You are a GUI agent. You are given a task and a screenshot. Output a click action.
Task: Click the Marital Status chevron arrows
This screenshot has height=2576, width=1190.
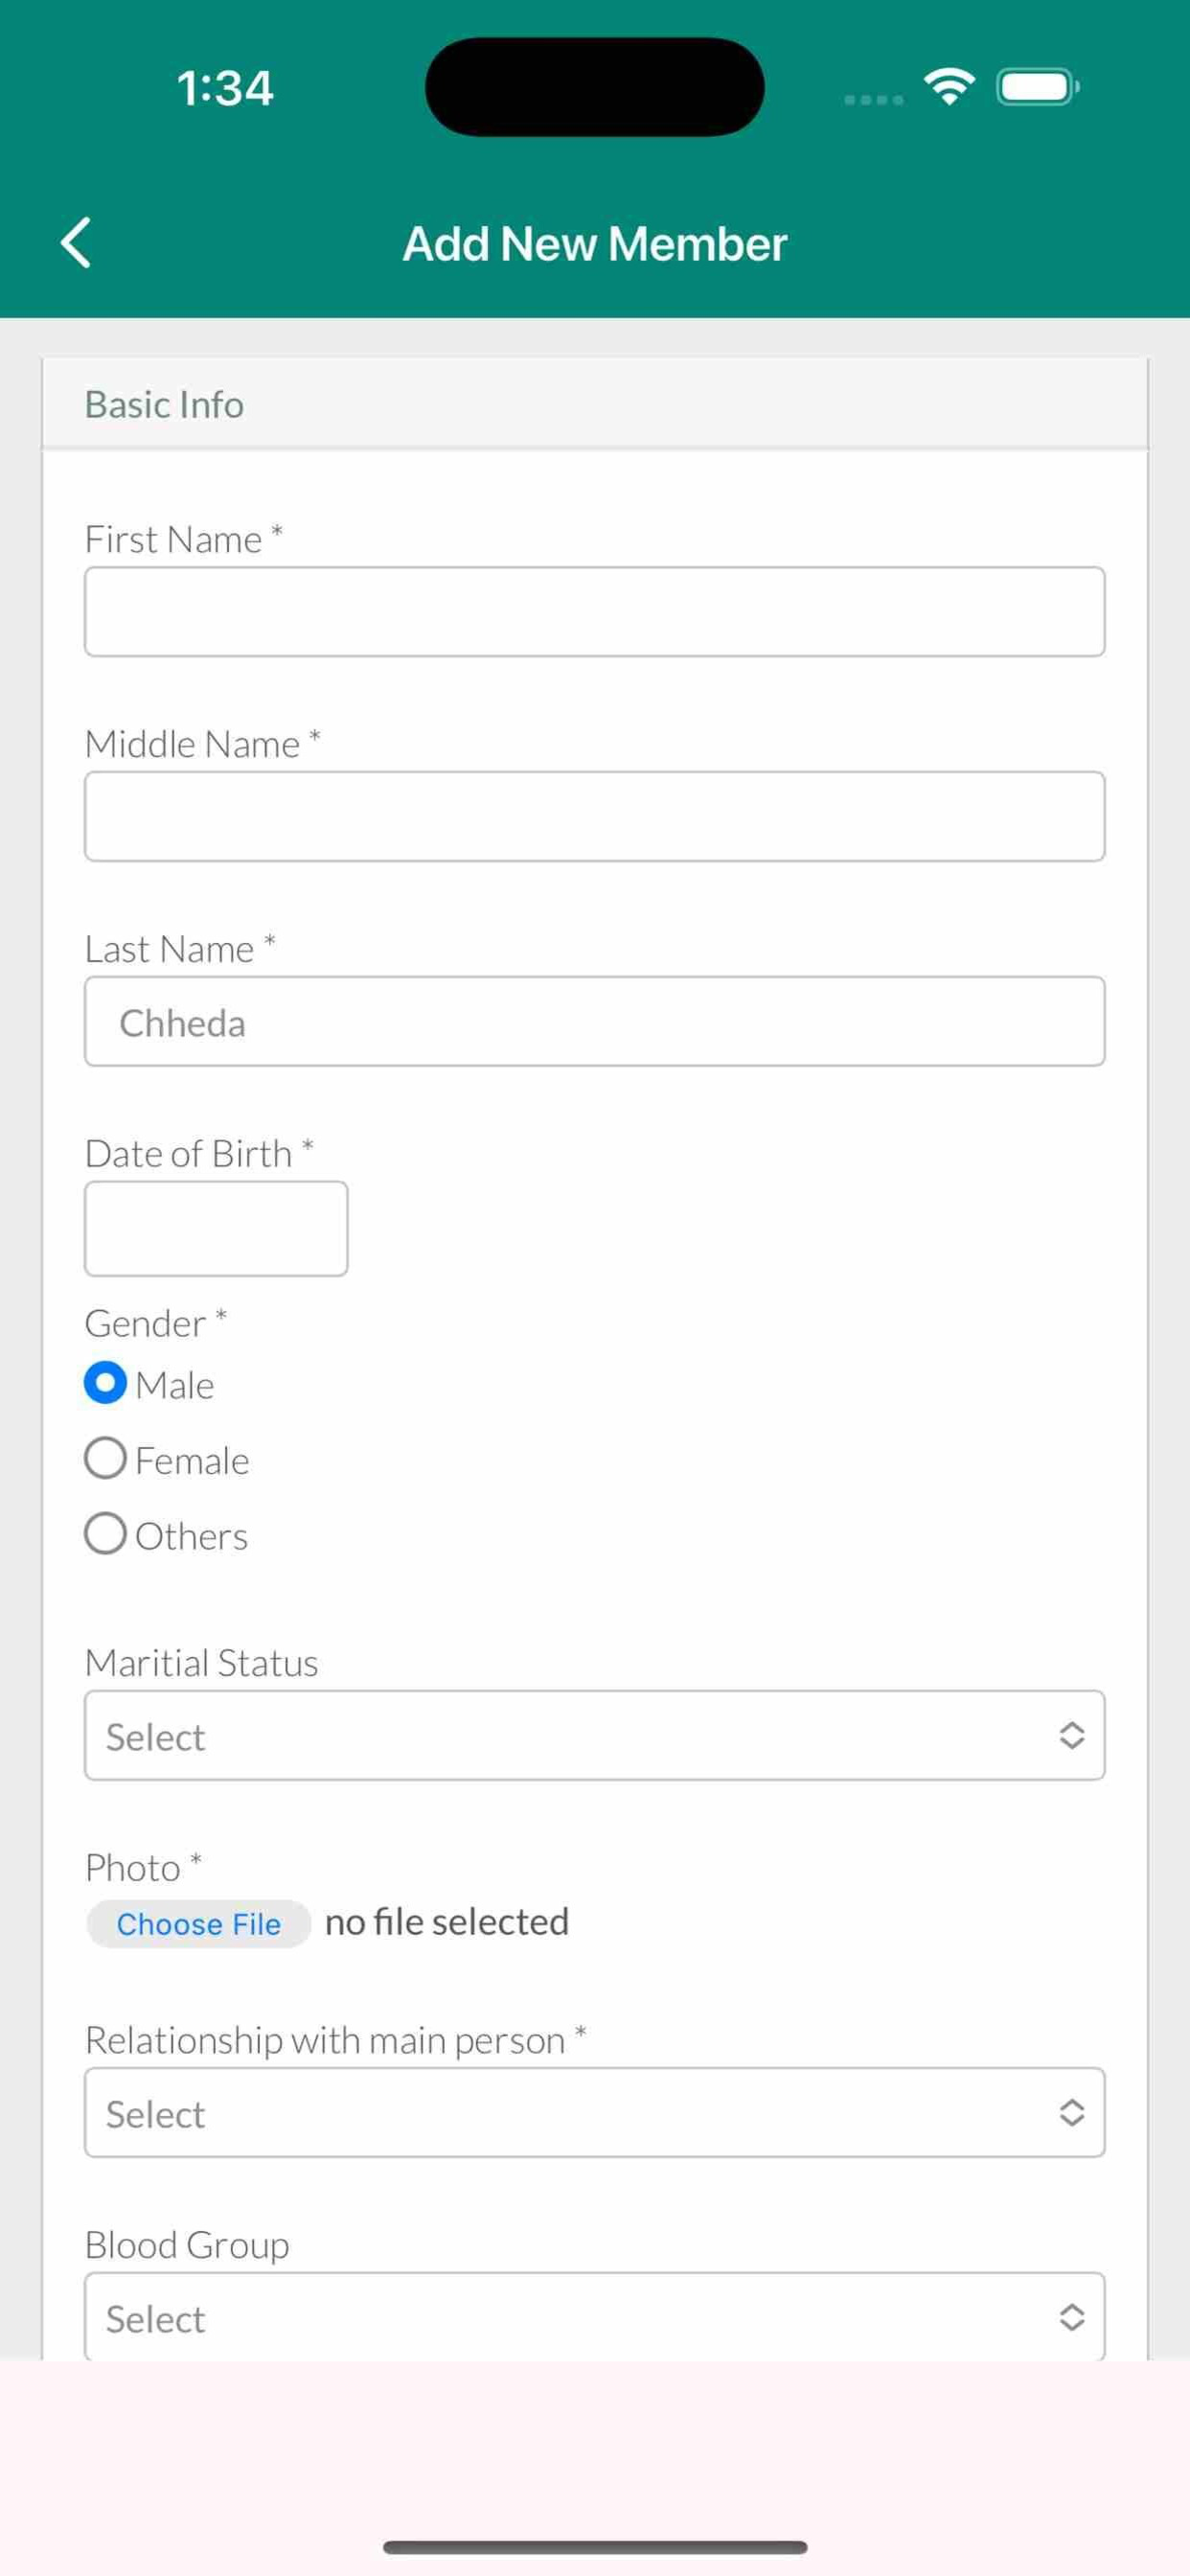click(x=1071, y=1735)
